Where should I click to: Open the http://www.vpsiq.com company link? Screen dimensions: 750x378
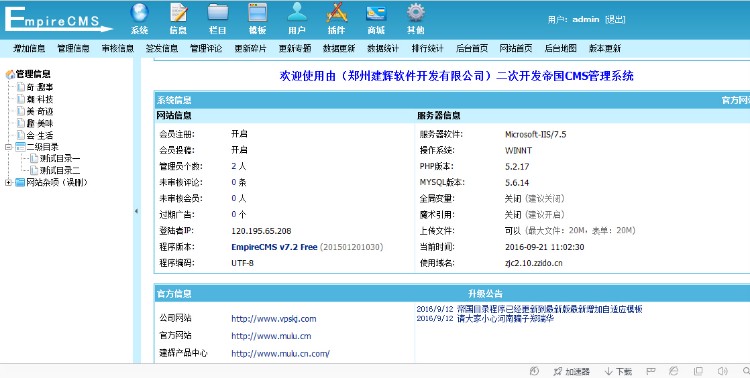tap(274, 319)
